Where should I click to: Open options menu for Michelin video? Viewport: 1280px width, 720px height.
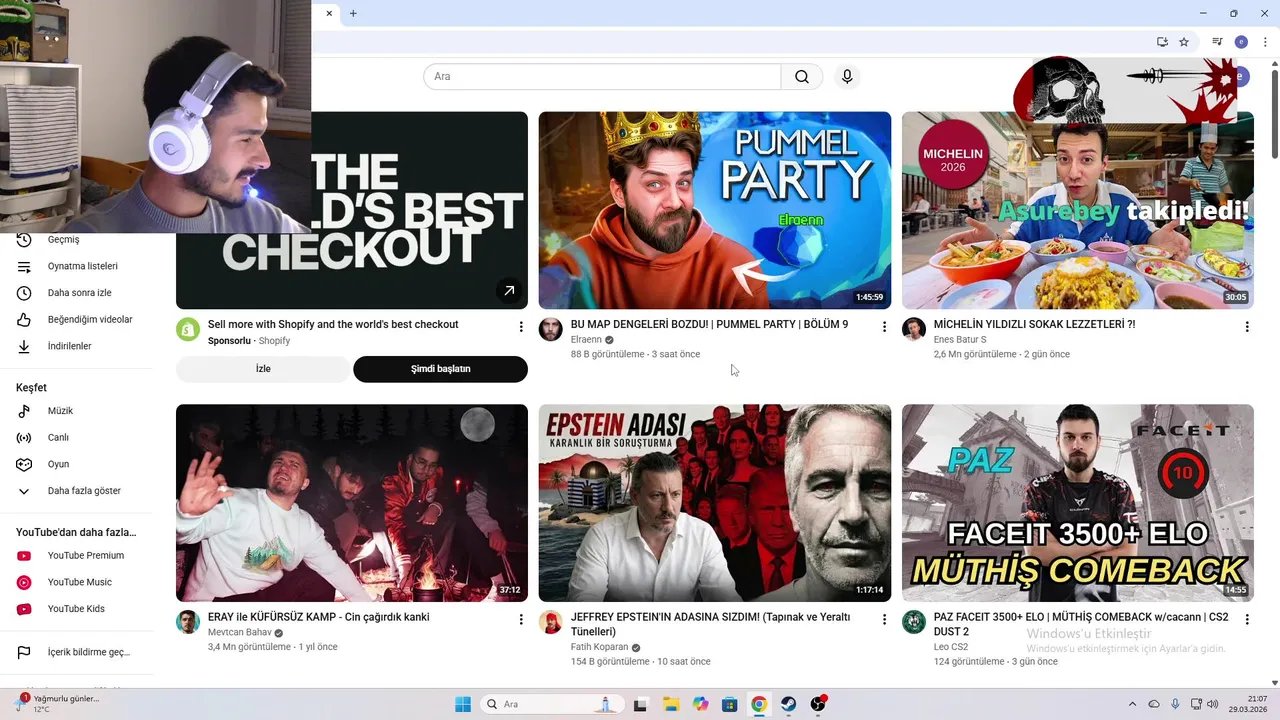point(1247,327)
